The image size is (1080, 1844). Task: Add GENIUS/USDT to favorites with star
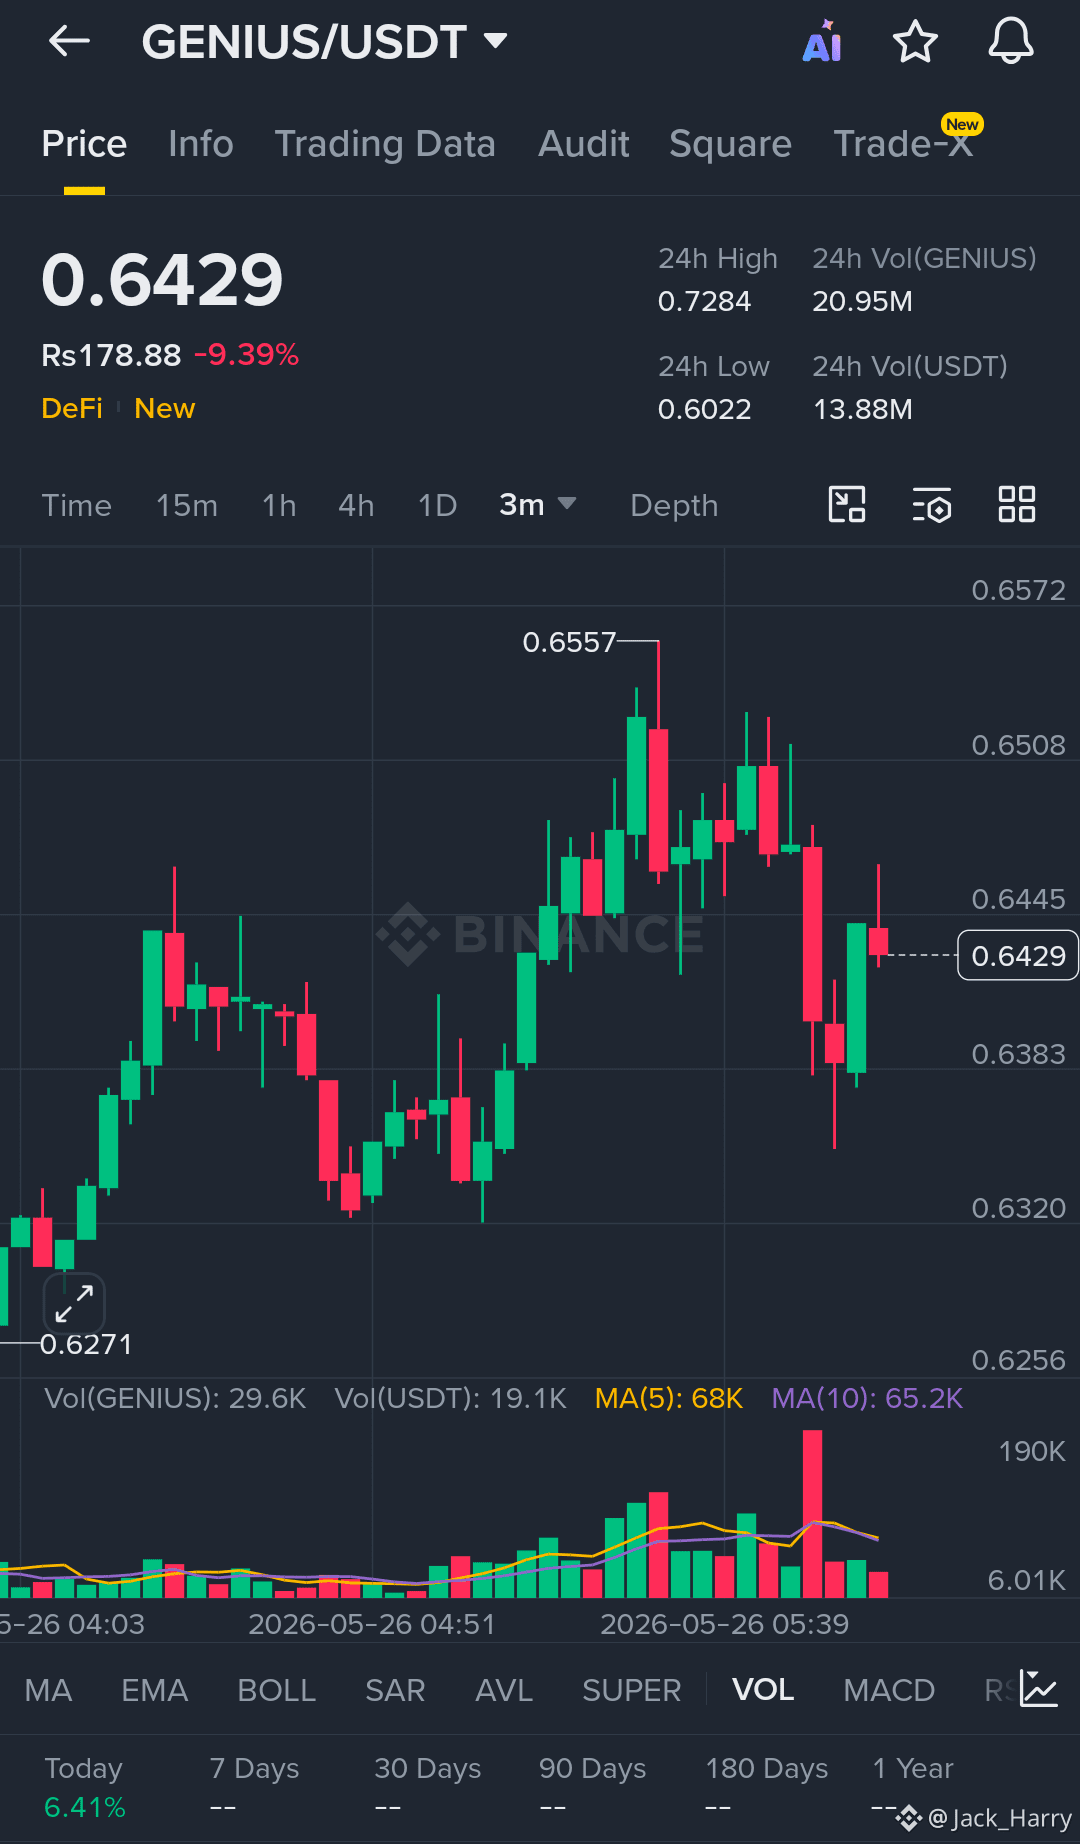(x=915, y=42)
